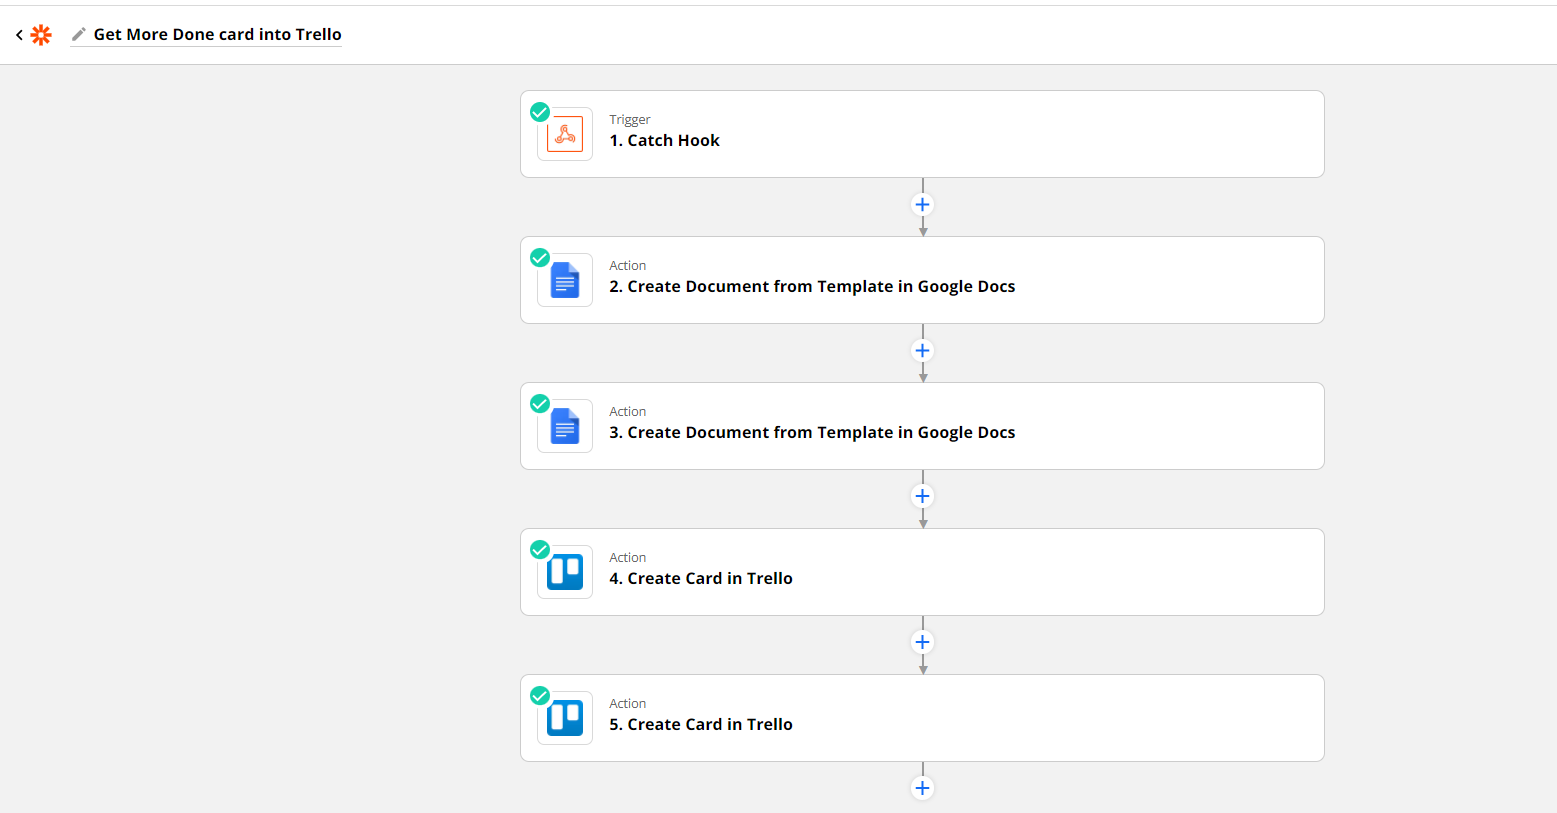Add a step after Catch Hook trigger

coord(923,205)
